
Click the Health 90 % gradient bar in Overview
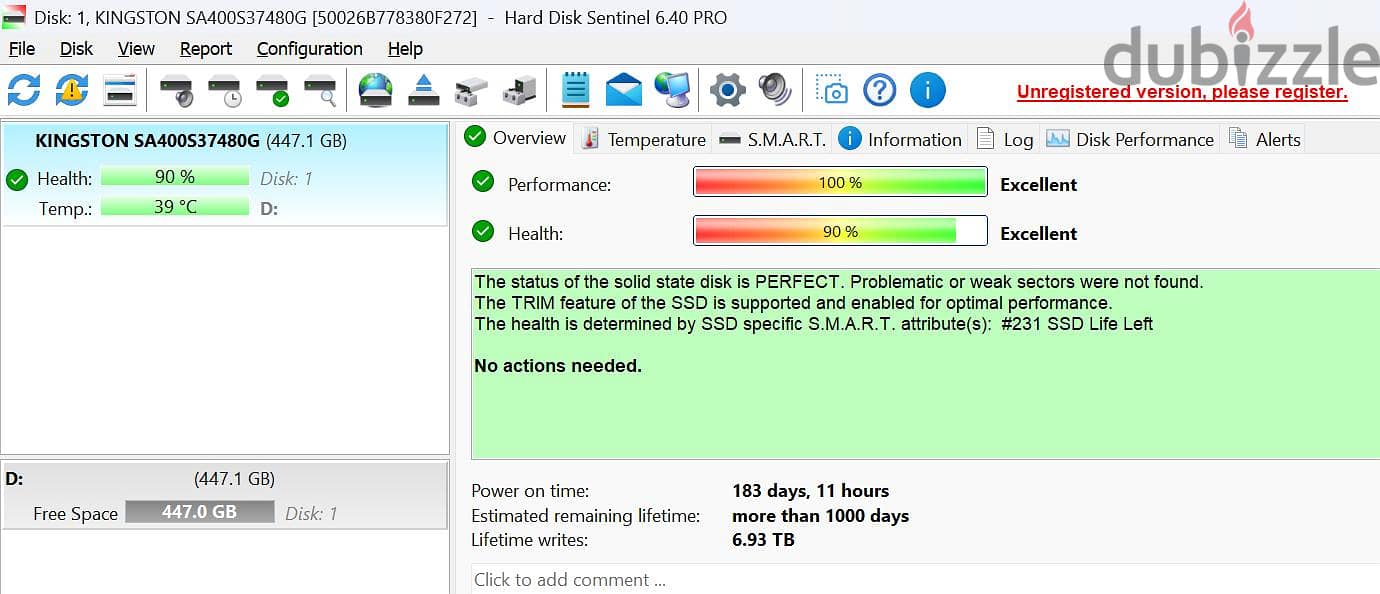click(840, 231)
